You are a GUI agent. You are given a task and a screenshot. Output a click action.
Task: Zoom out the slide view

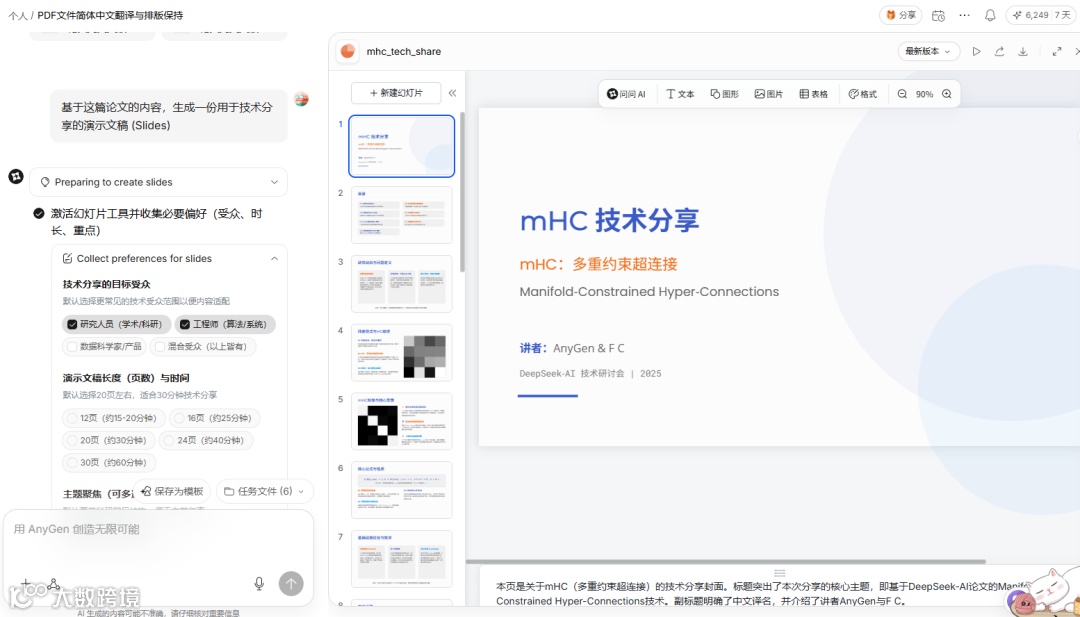(x=902, y=94)
